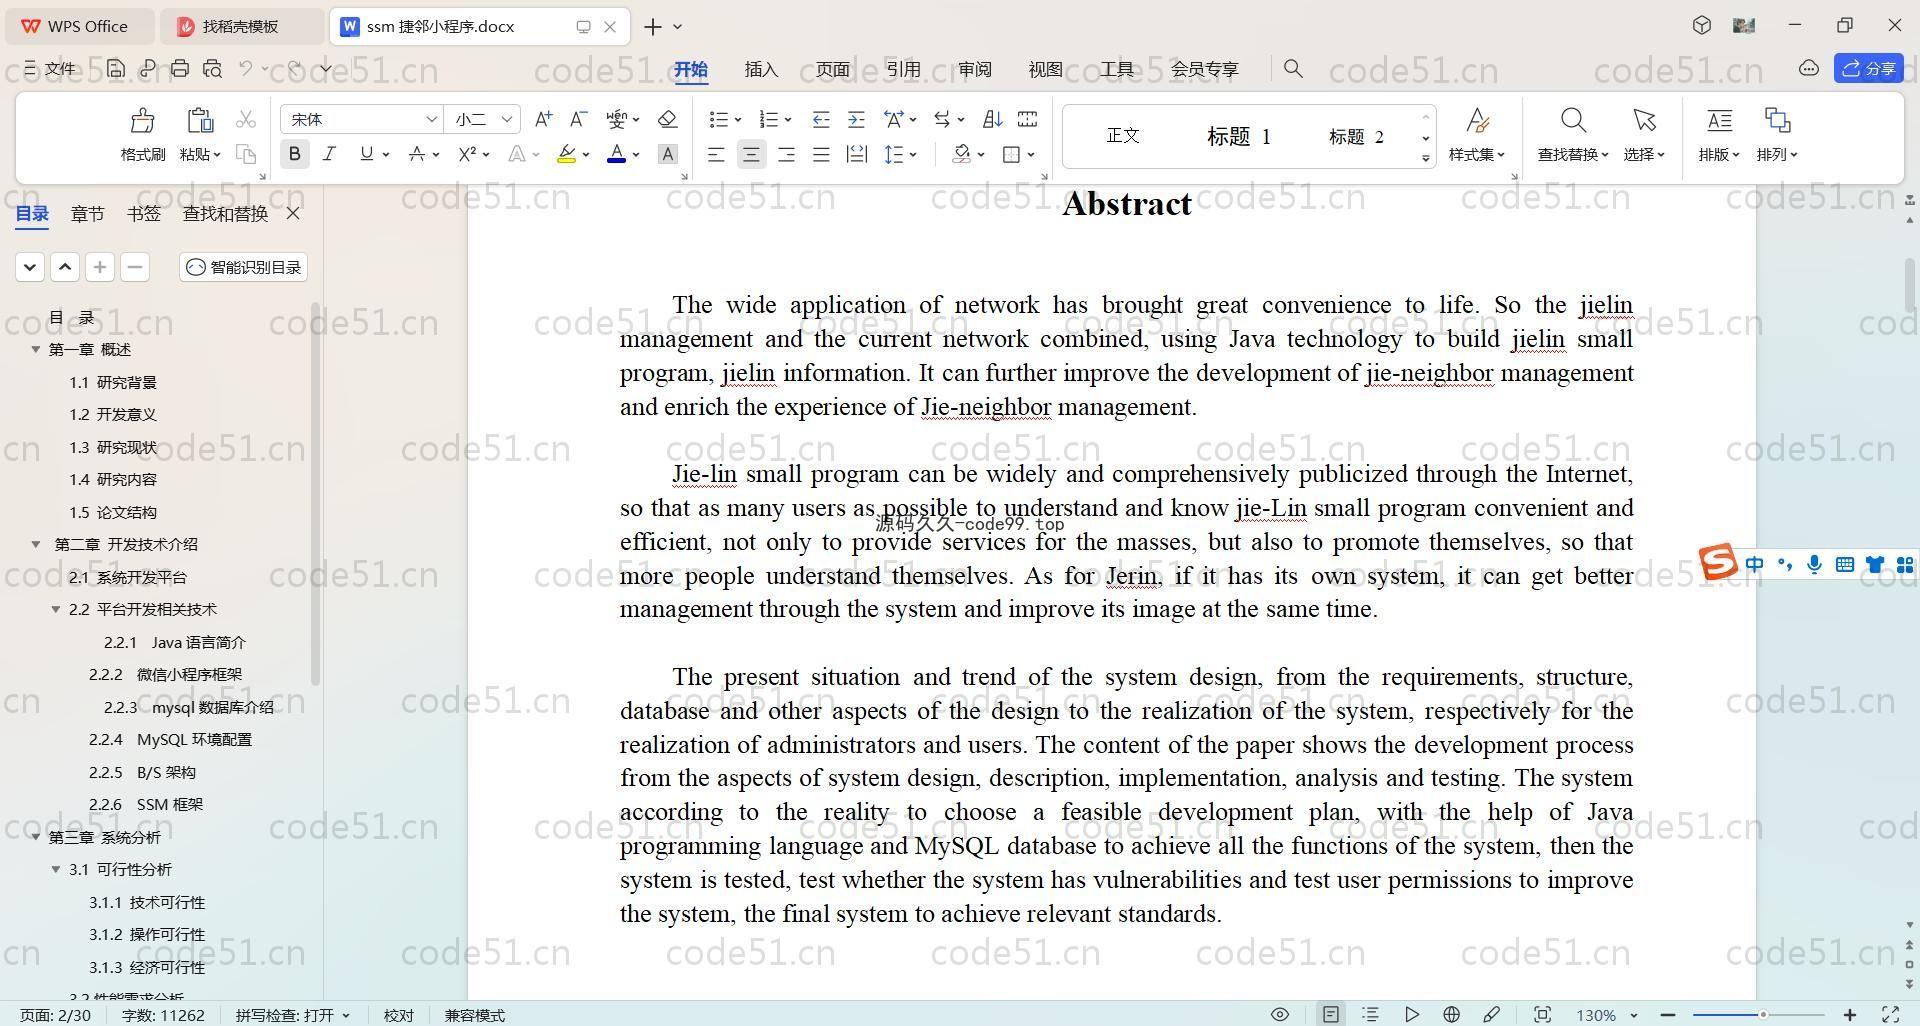The width and height of the screenshot is (1920, 1026).
Task: Click the Styles set icon
Action: (x=1477, y=121)
